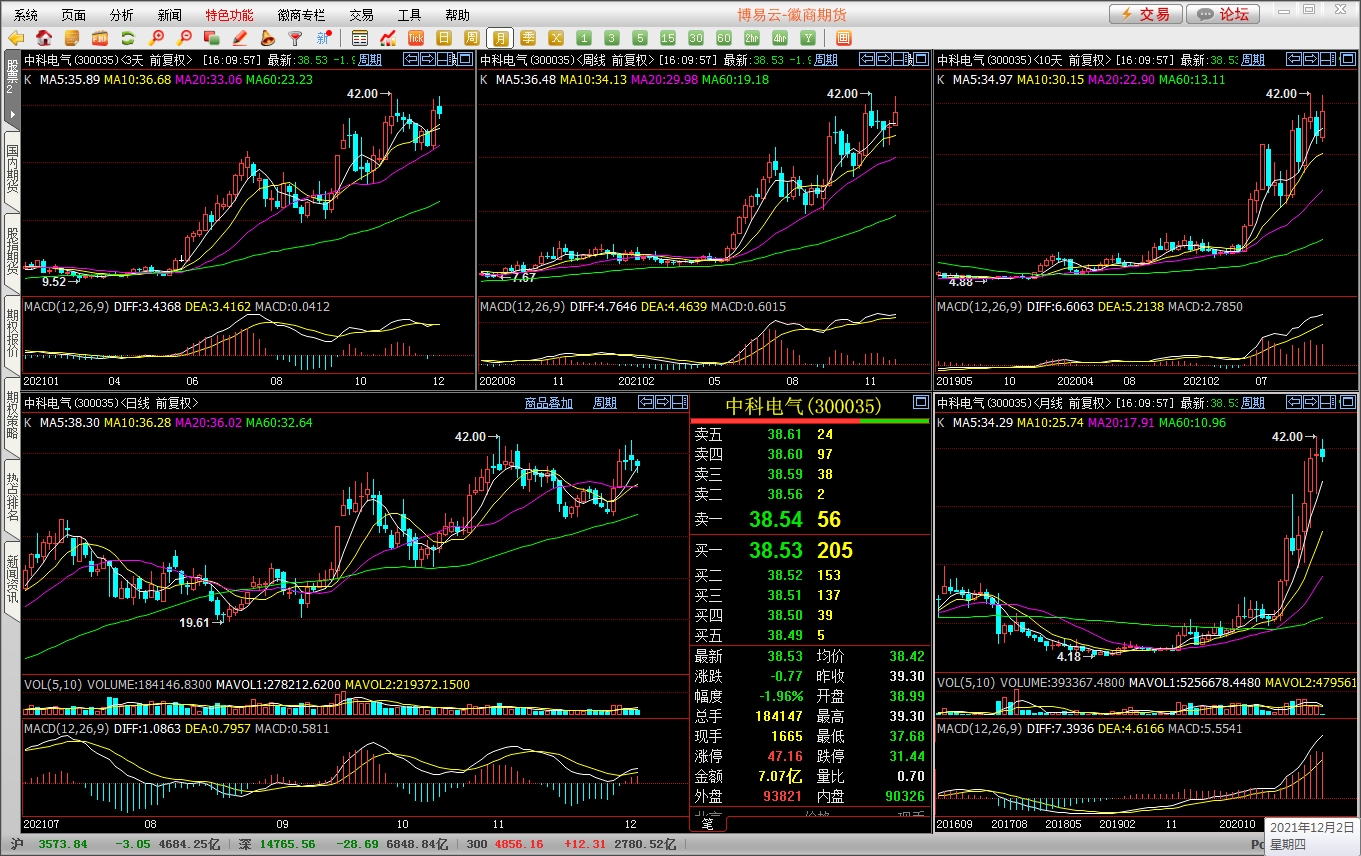Select the 60-minute period button
Screen dimensions: 1361x856
(724, 38)
